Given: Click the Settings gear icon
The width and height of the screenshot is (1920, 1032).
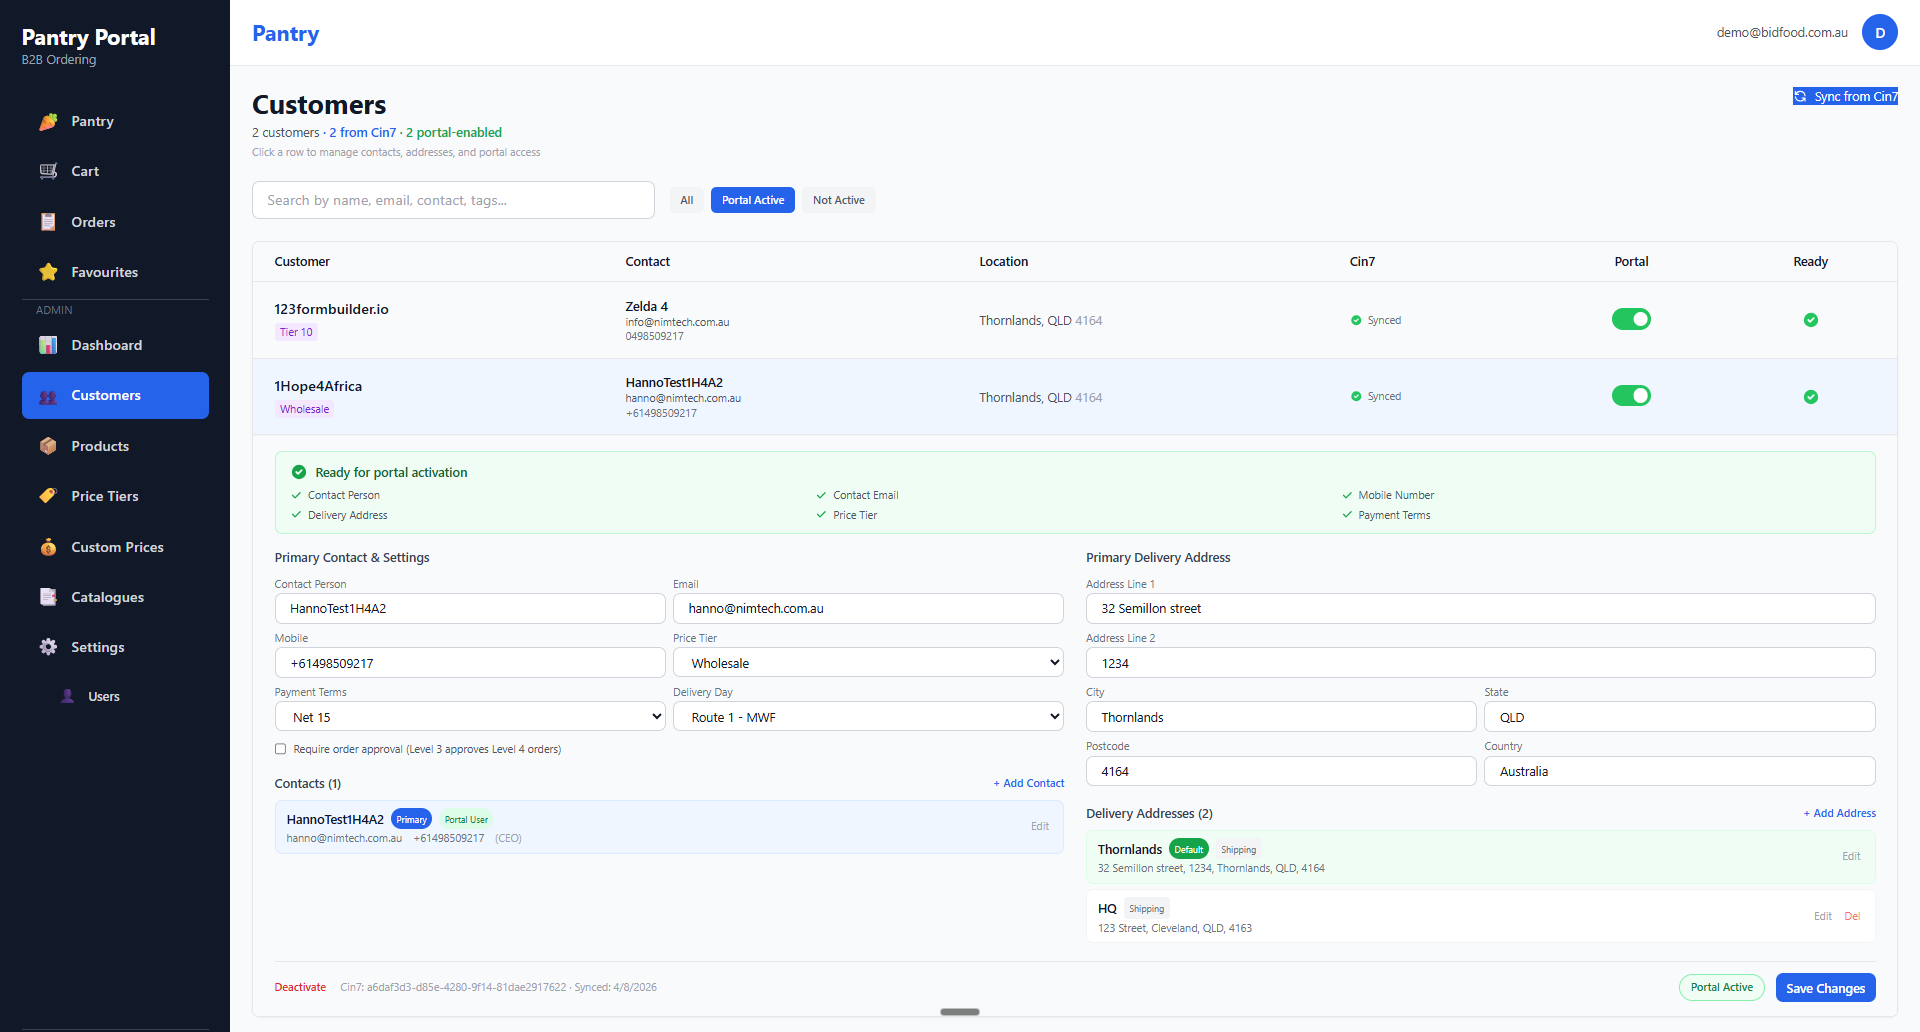Looking at the screenshot, I should [48, 647].
